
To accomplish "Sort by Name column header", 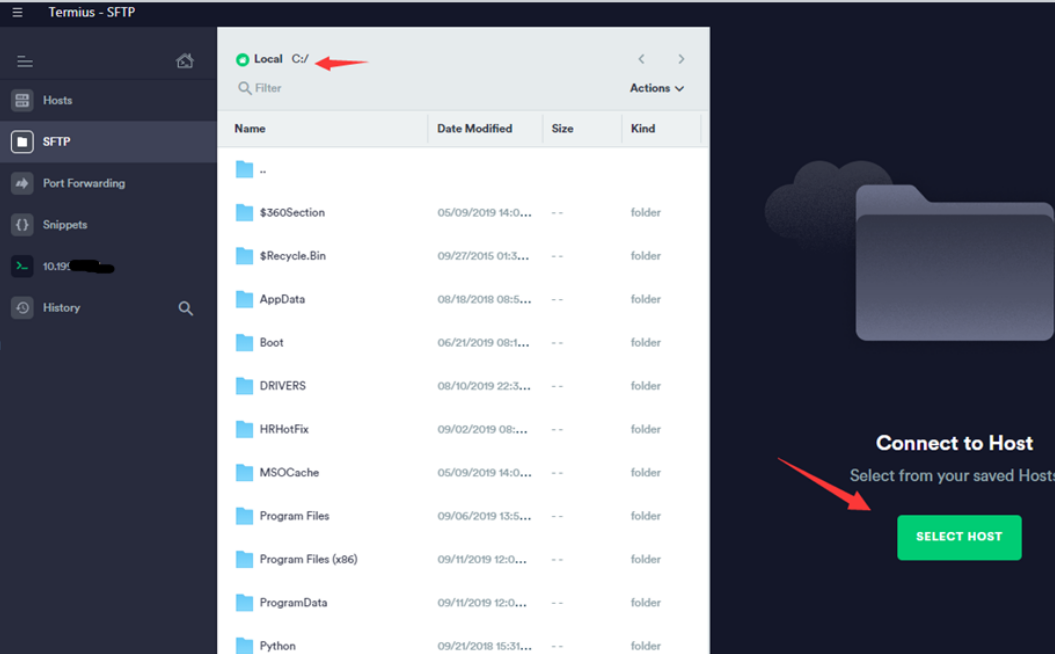I will [x=250, y=129].
